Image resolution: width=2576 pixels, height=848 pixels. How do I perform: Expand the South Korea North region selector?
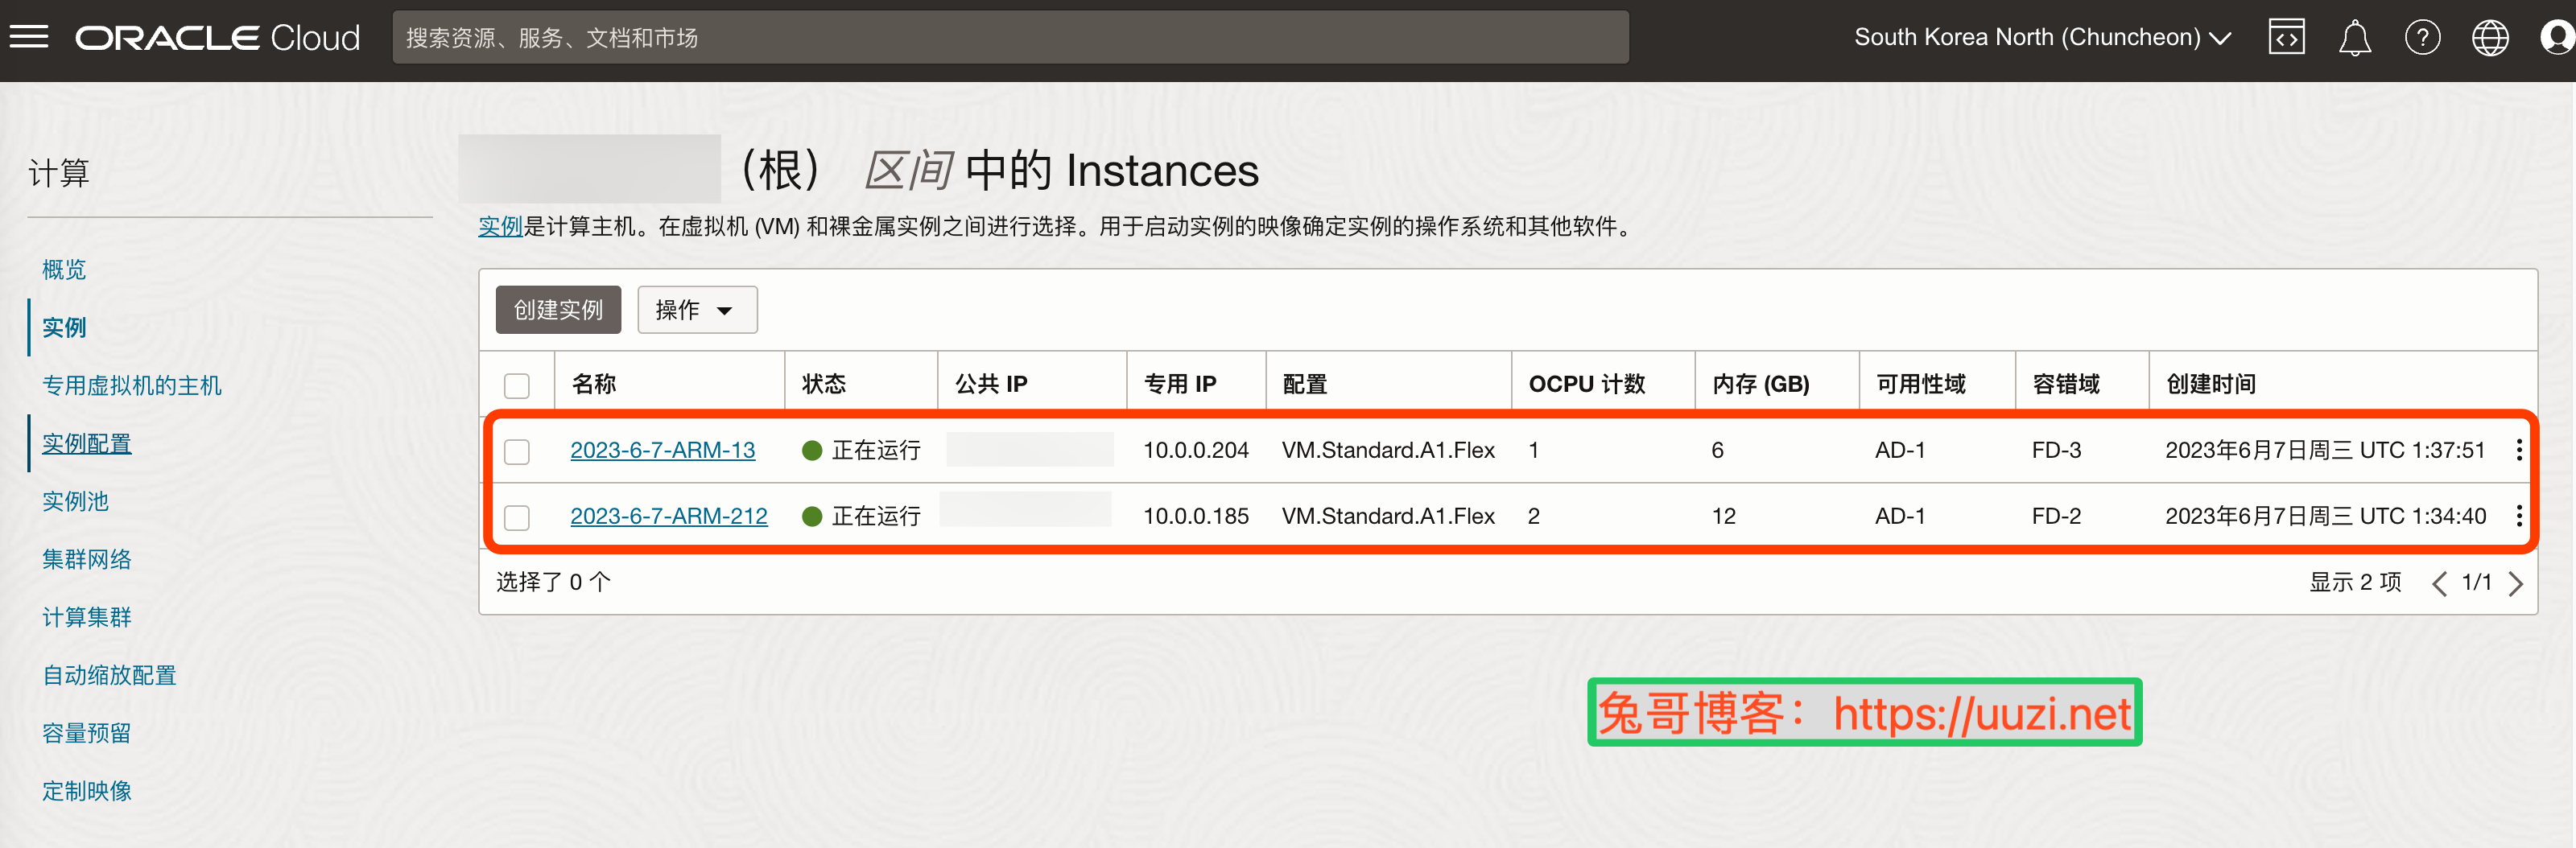click(2043, 38)
